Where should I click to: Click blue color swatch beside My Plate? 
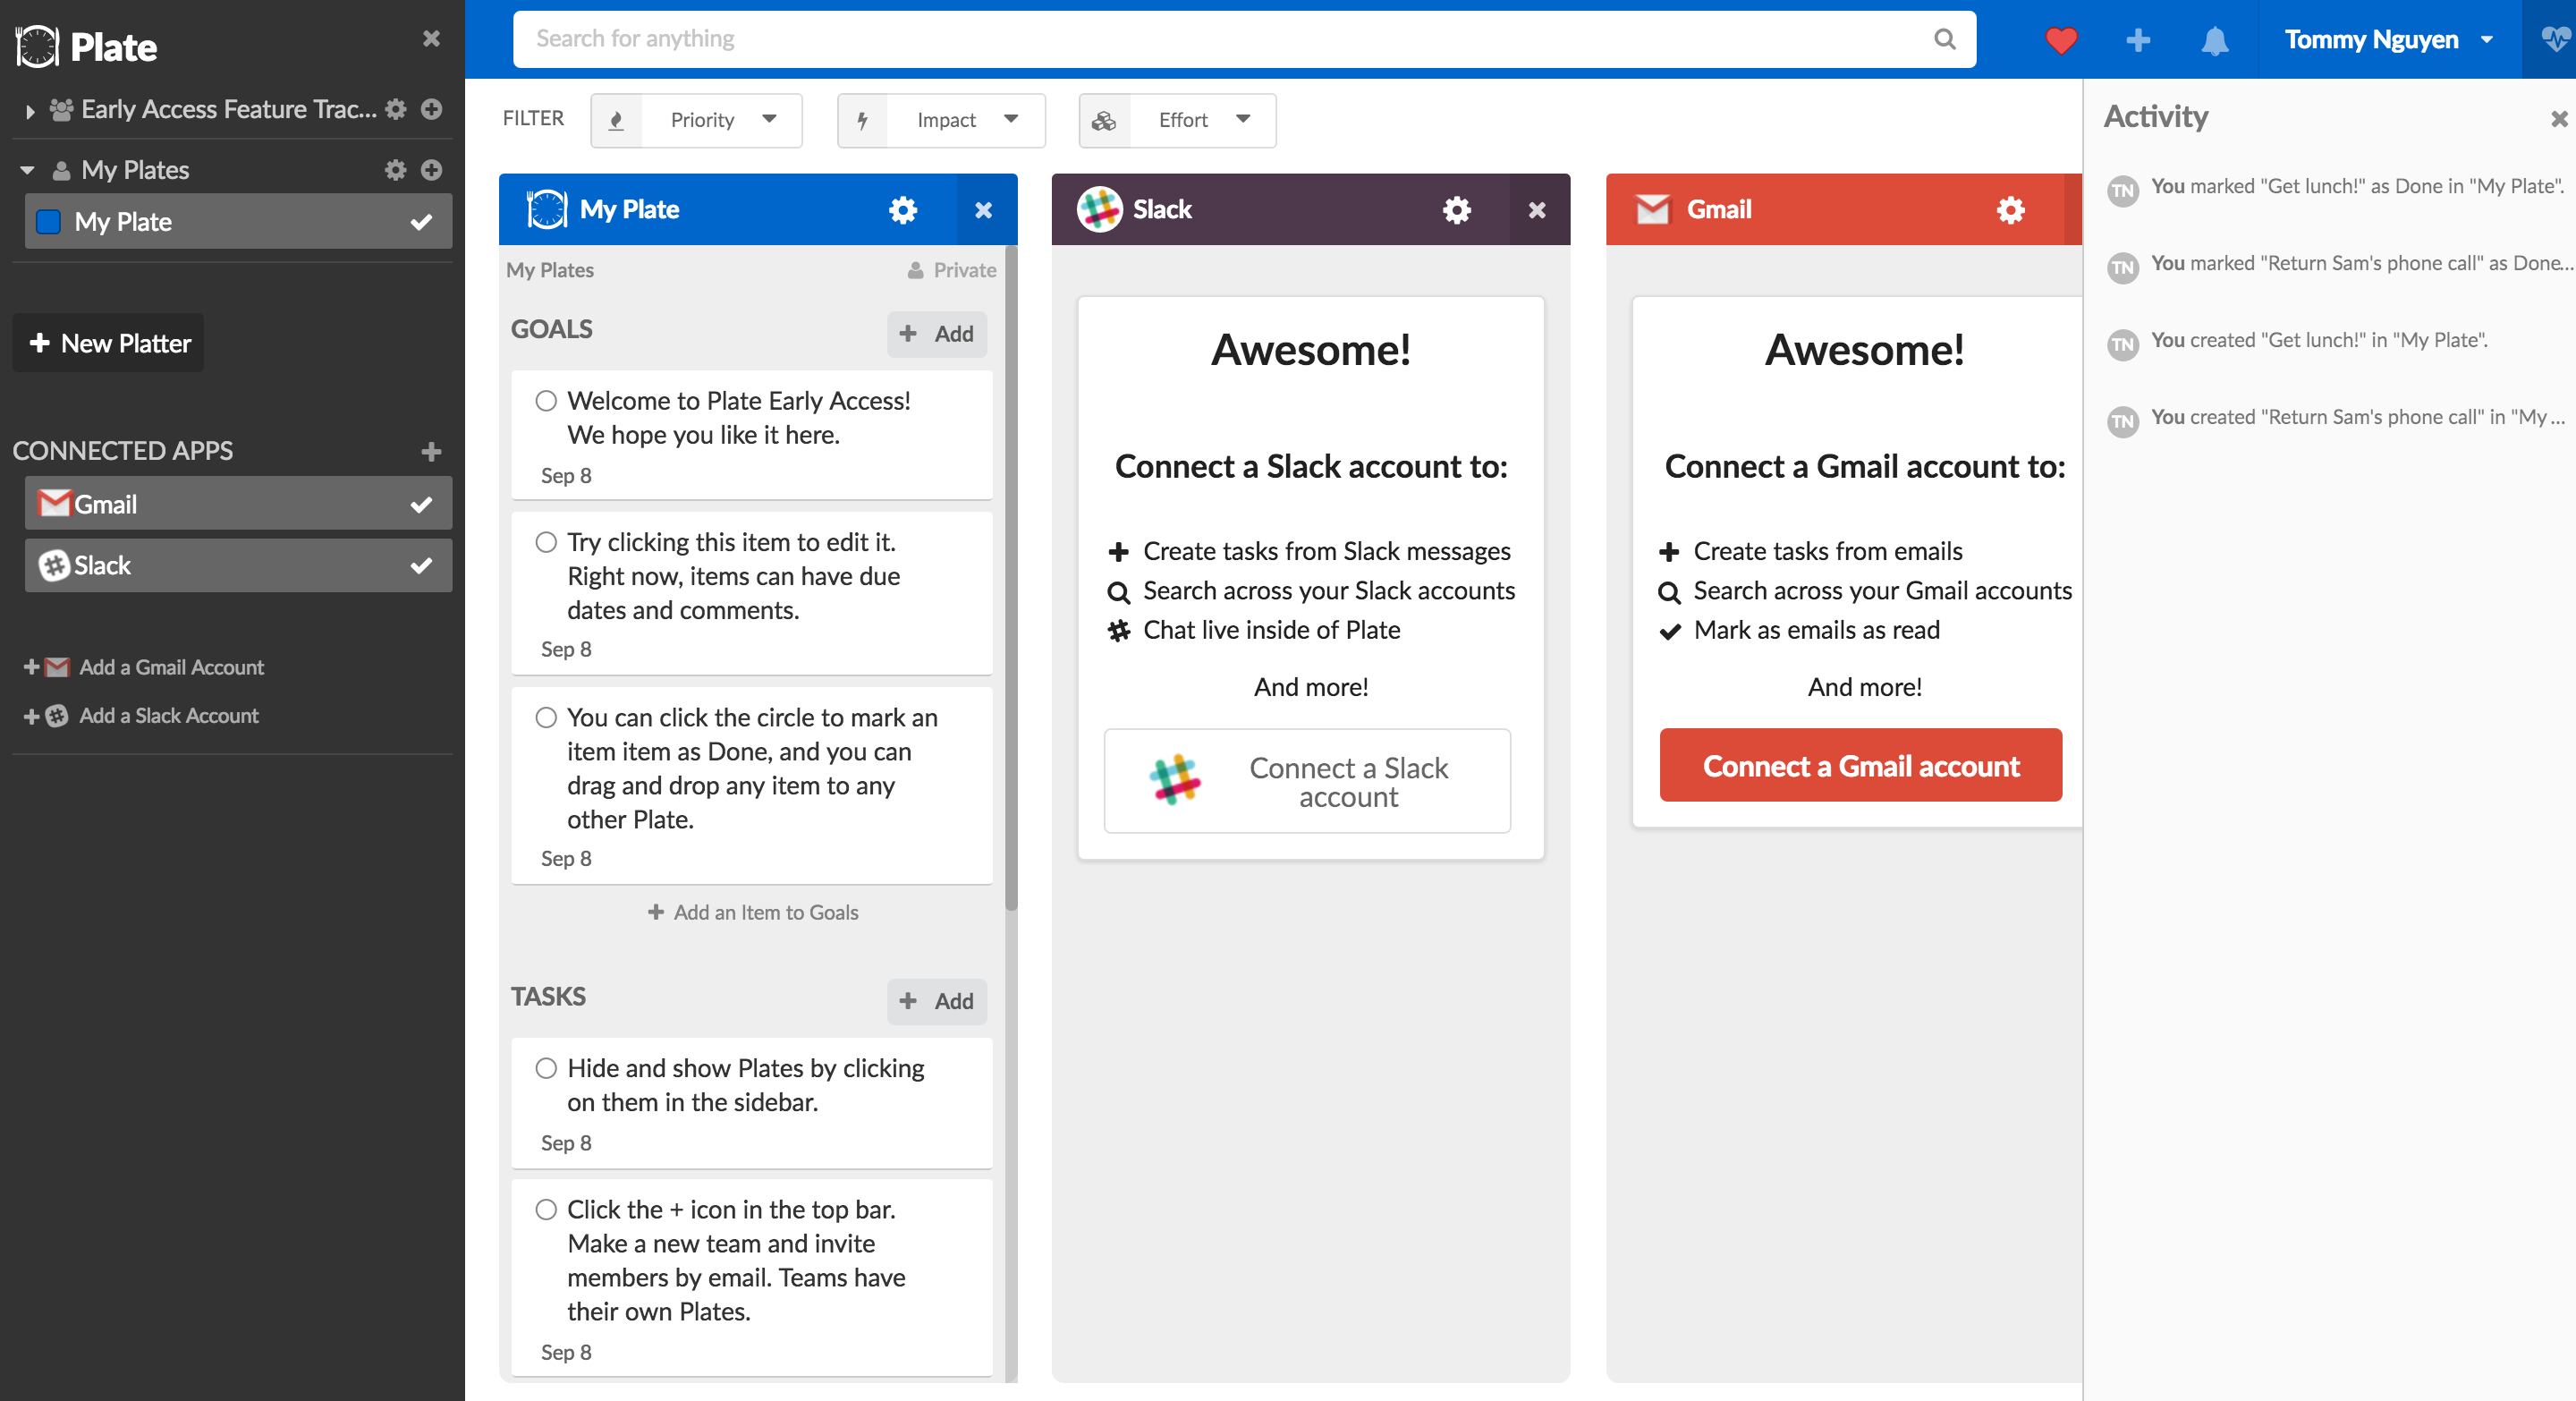coord(49,222)
